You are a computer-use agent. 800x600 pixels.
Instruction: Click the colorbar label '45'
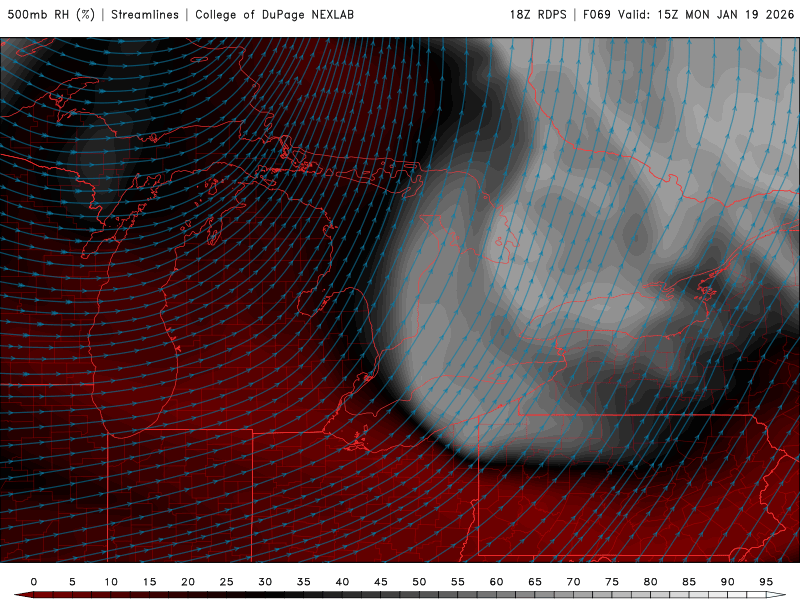[x=381, y=582]
